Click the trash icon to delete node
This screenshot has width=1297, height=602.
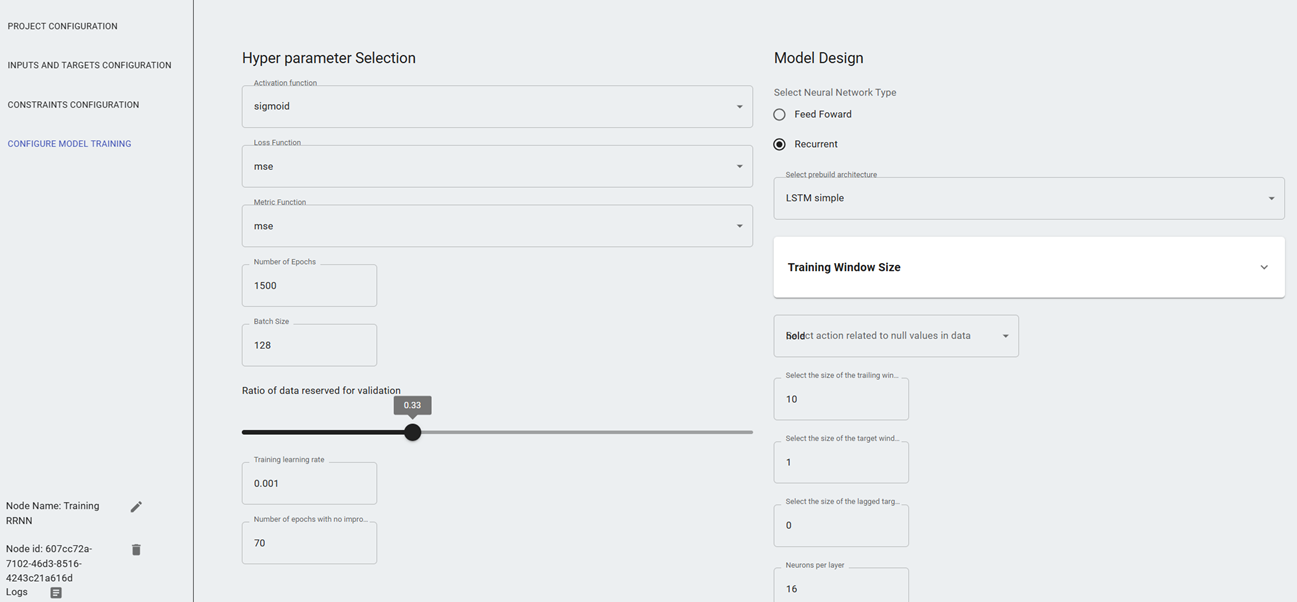(136, 550)
